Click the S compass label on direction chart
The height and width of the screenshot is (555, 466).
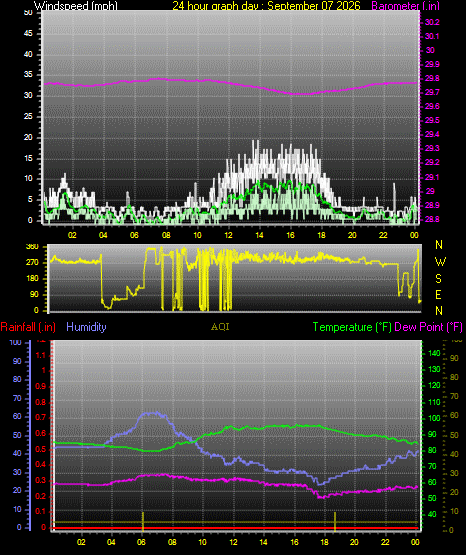[438, 279]
